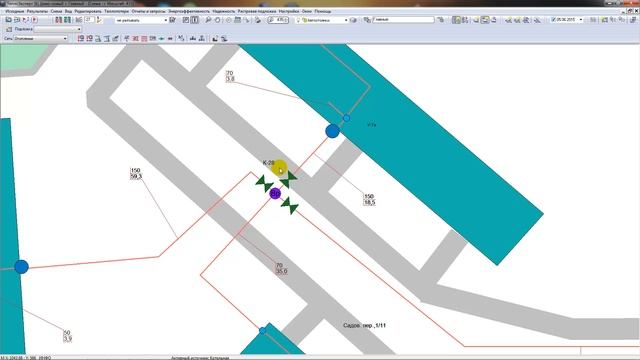Viewport: 640px width, 360px height.
Task: Select the large blue node at the long building
Action: 333,131
